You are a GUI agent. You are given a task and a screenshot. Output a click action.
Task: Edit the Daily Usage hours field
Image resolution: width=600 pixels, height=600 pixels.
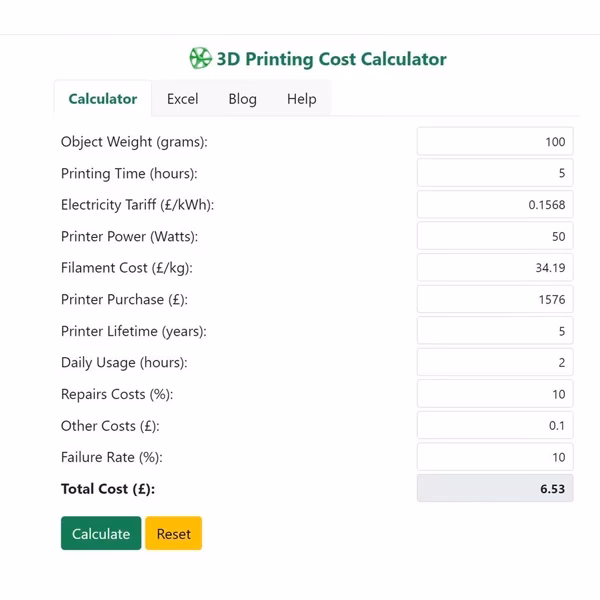494,363
